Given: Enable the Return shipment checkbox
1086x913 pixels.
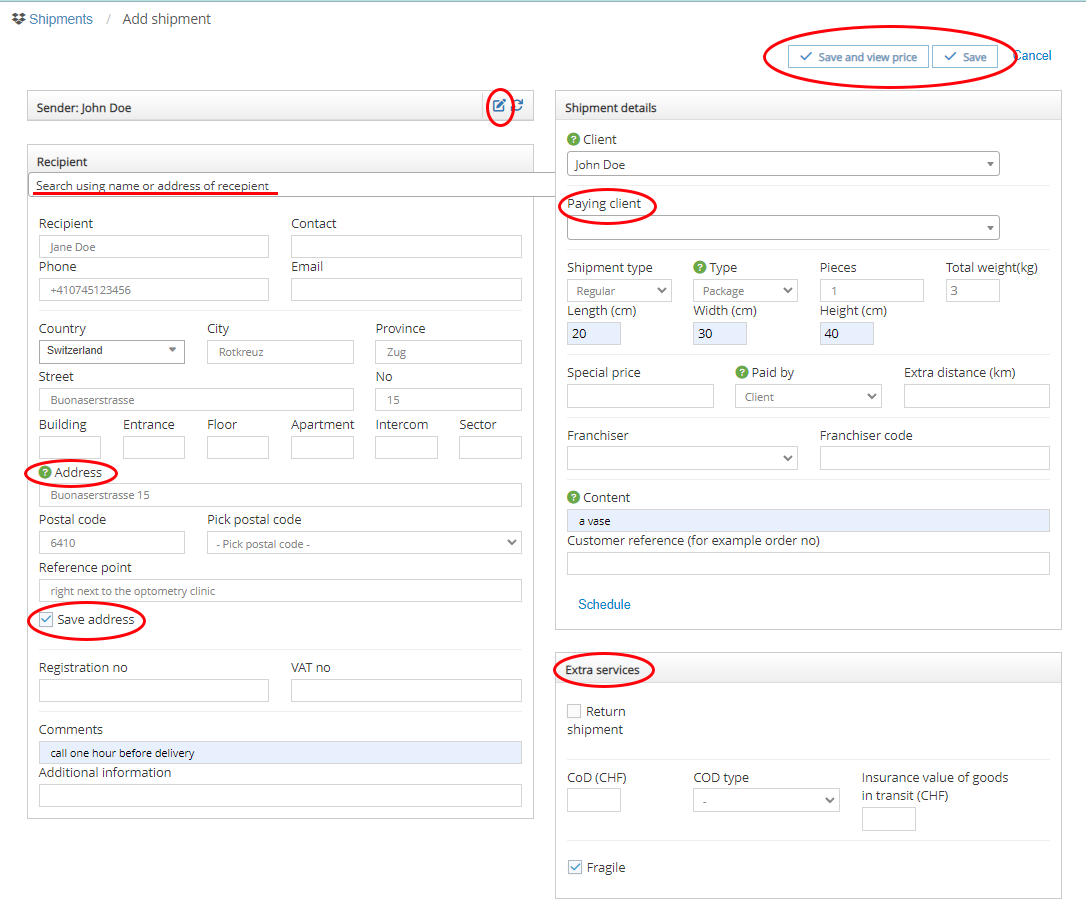Looking at the screenshot, I should pos(574,711).
